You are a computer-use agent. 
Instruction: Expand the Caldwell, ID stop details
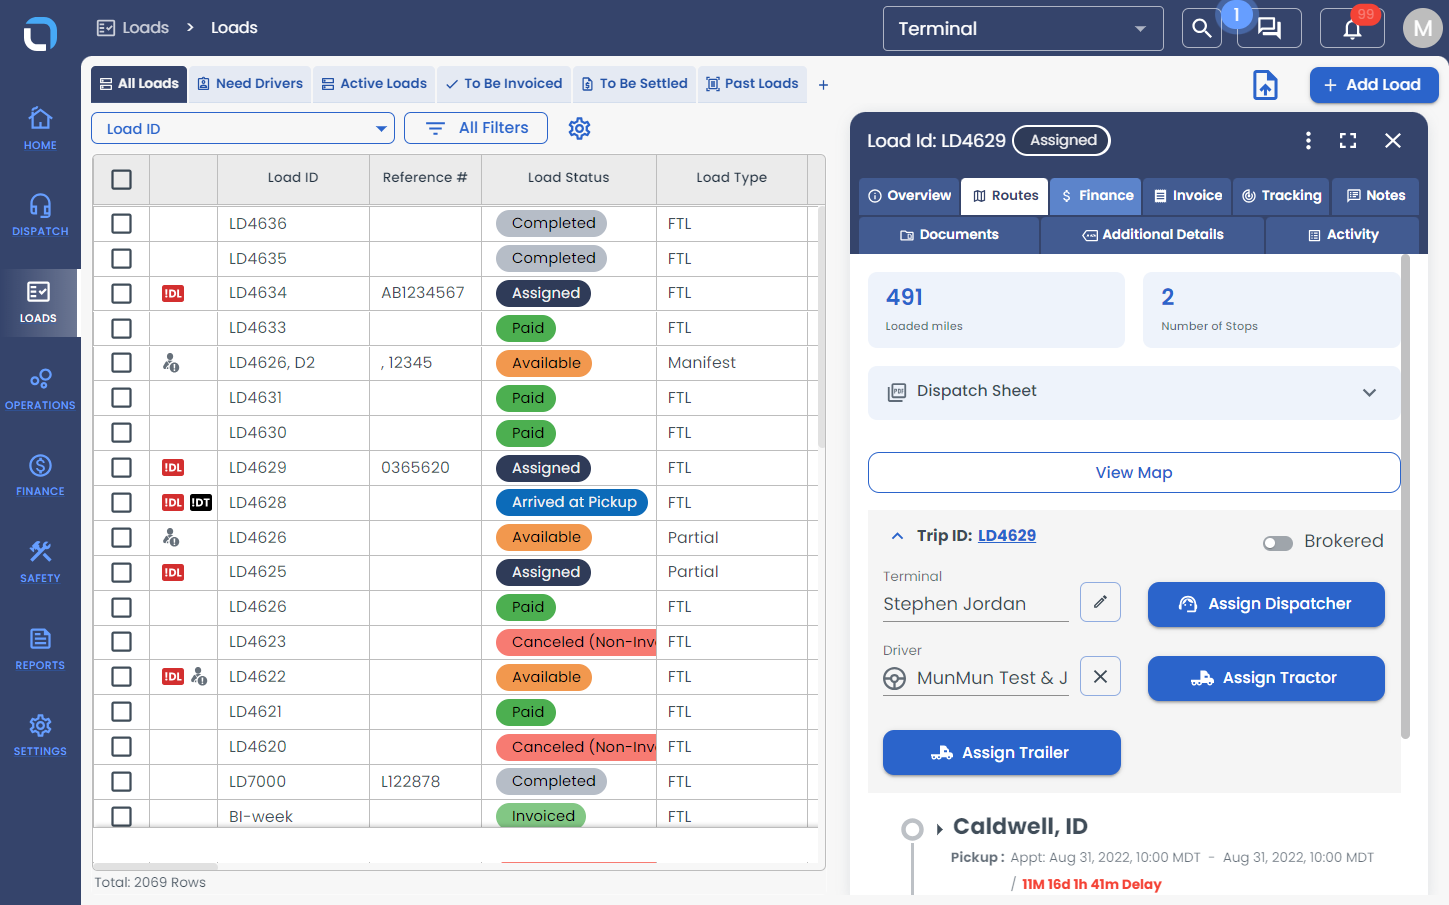939,829
